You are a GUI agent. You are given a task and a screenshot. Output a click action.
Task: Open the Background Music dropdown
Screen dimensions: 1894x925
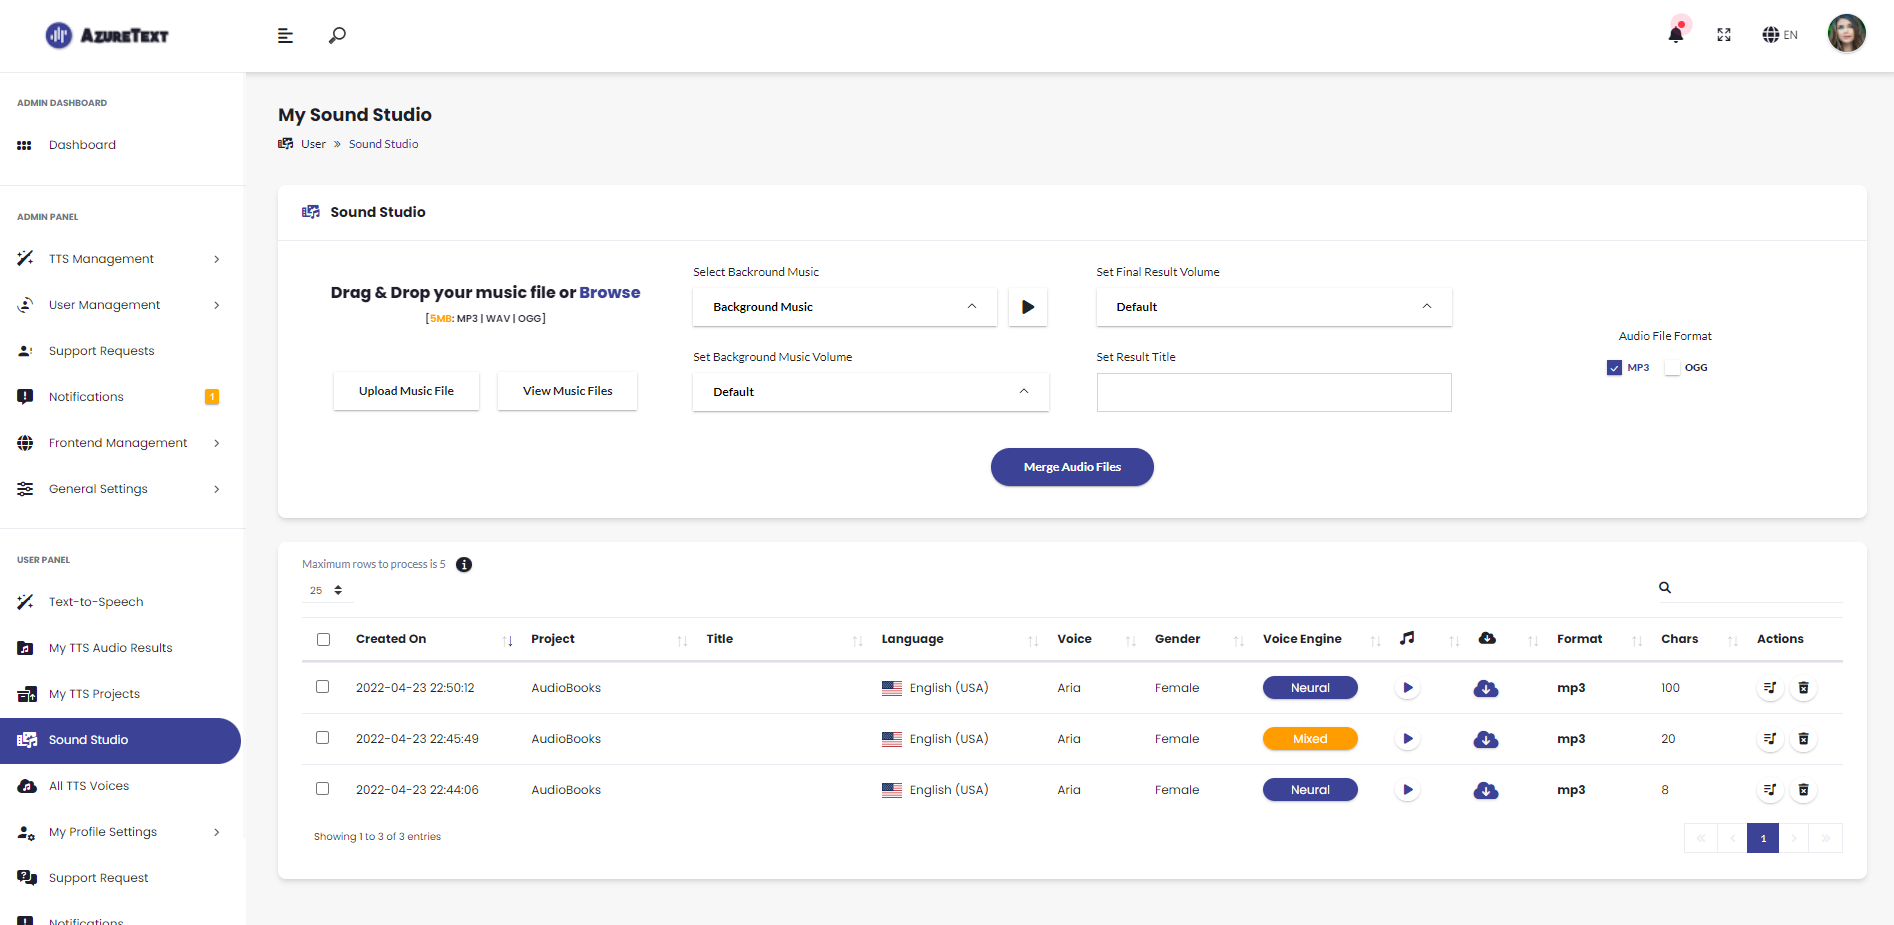[844, 307]
